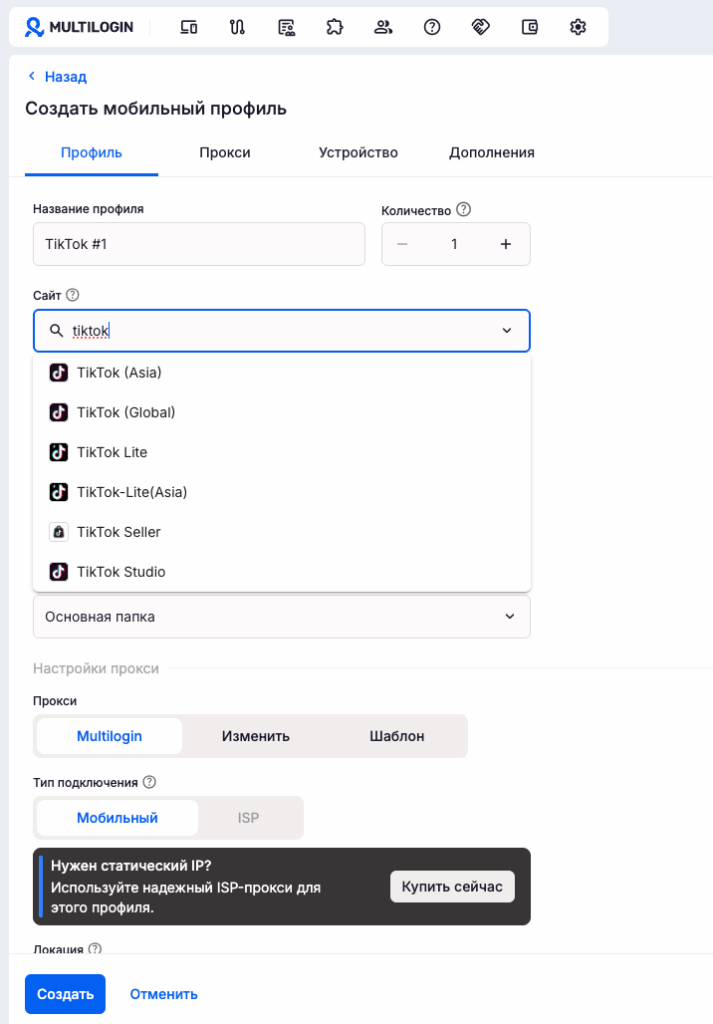Select TikTok Seller from the list
The height and width of the screenshot is (1024, 713).
pos(281,532)
